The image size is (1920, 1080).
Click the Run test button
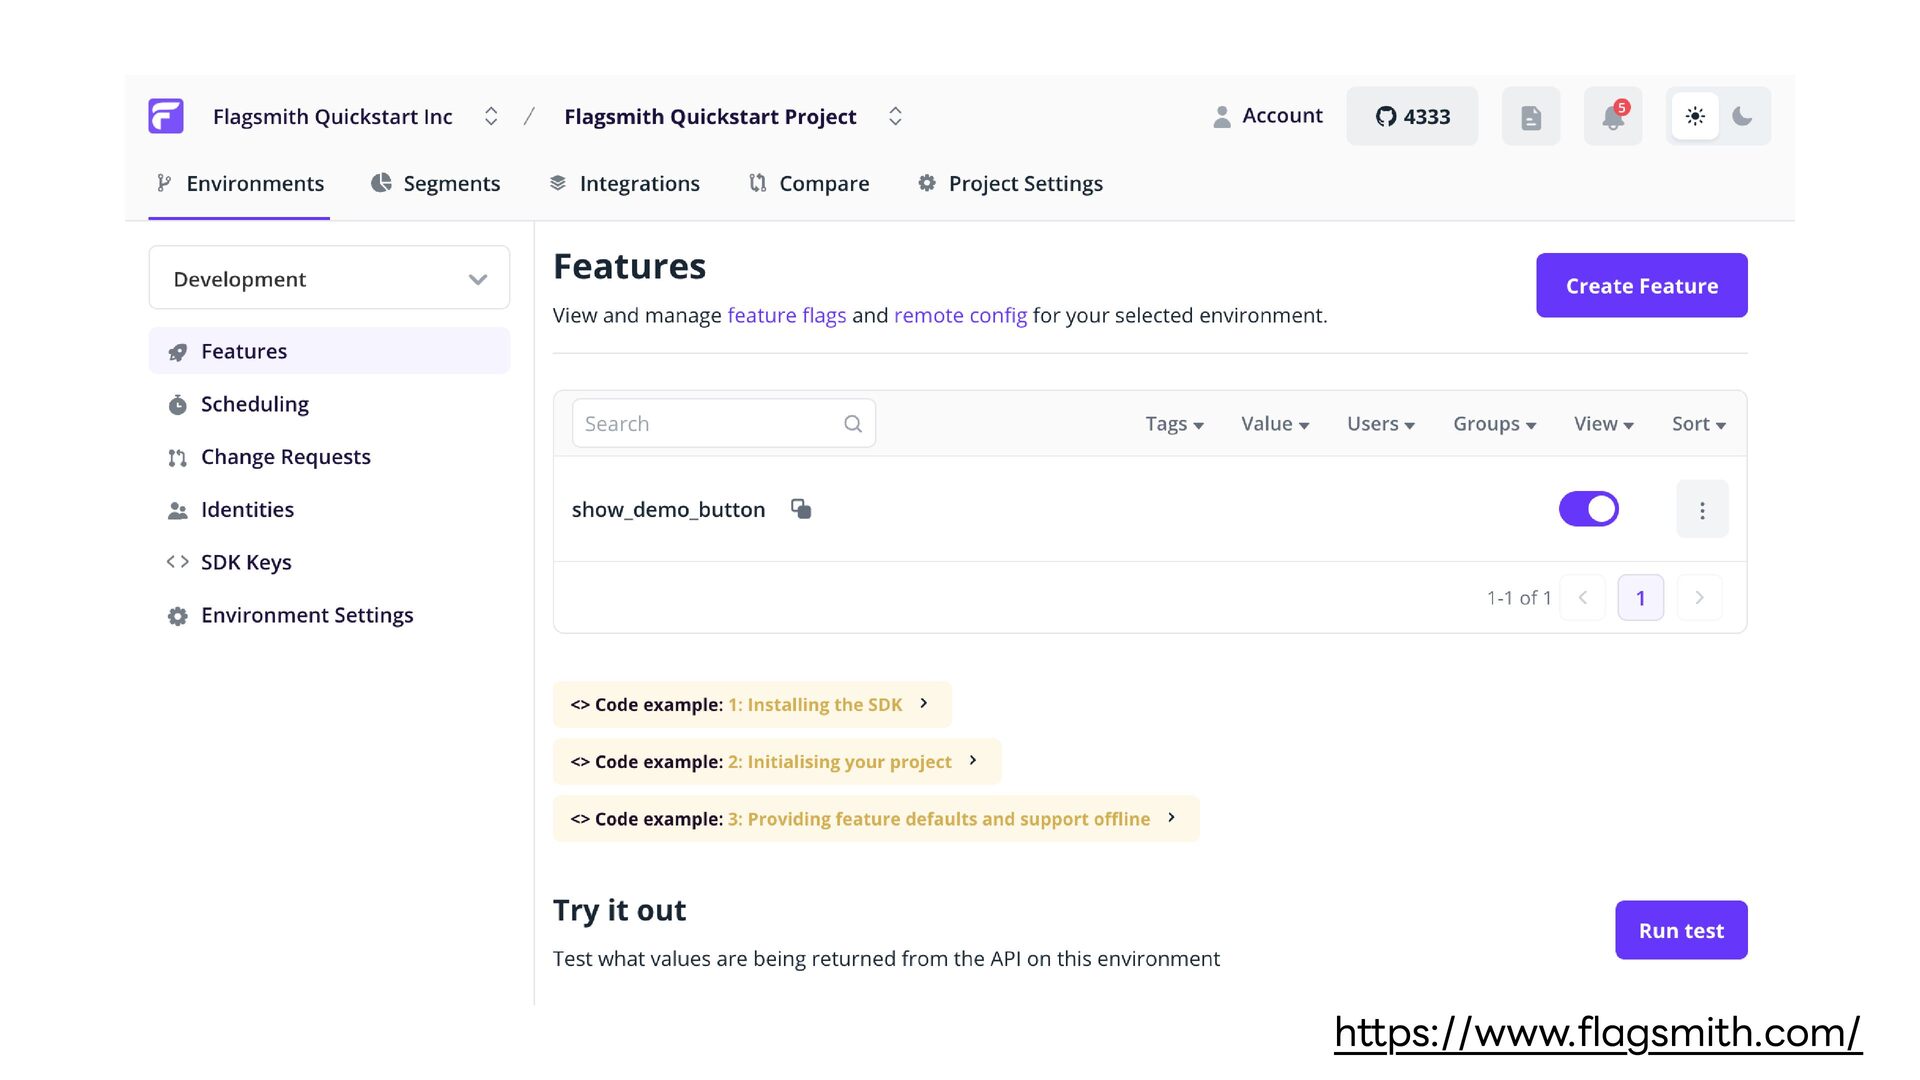point(1681,930)
